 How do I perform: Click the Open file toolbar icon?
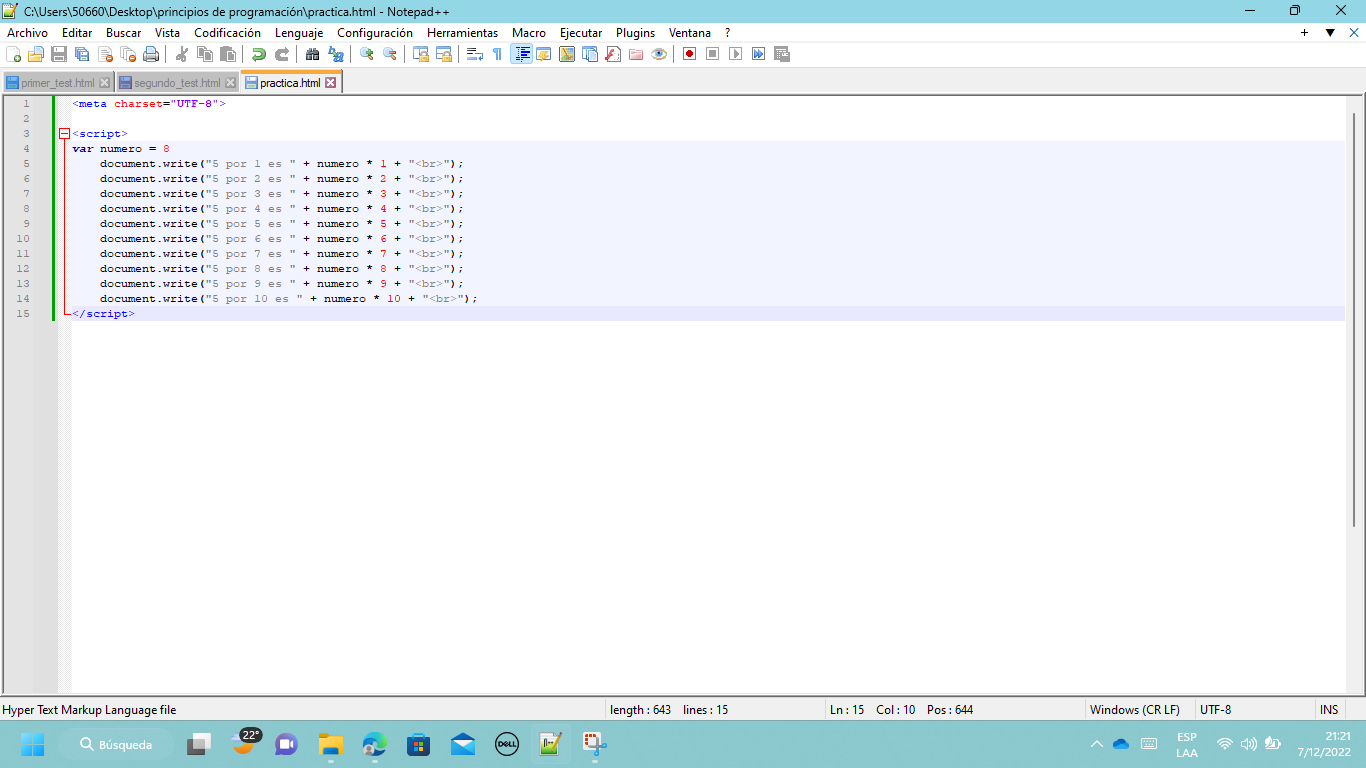coord(36,54)
